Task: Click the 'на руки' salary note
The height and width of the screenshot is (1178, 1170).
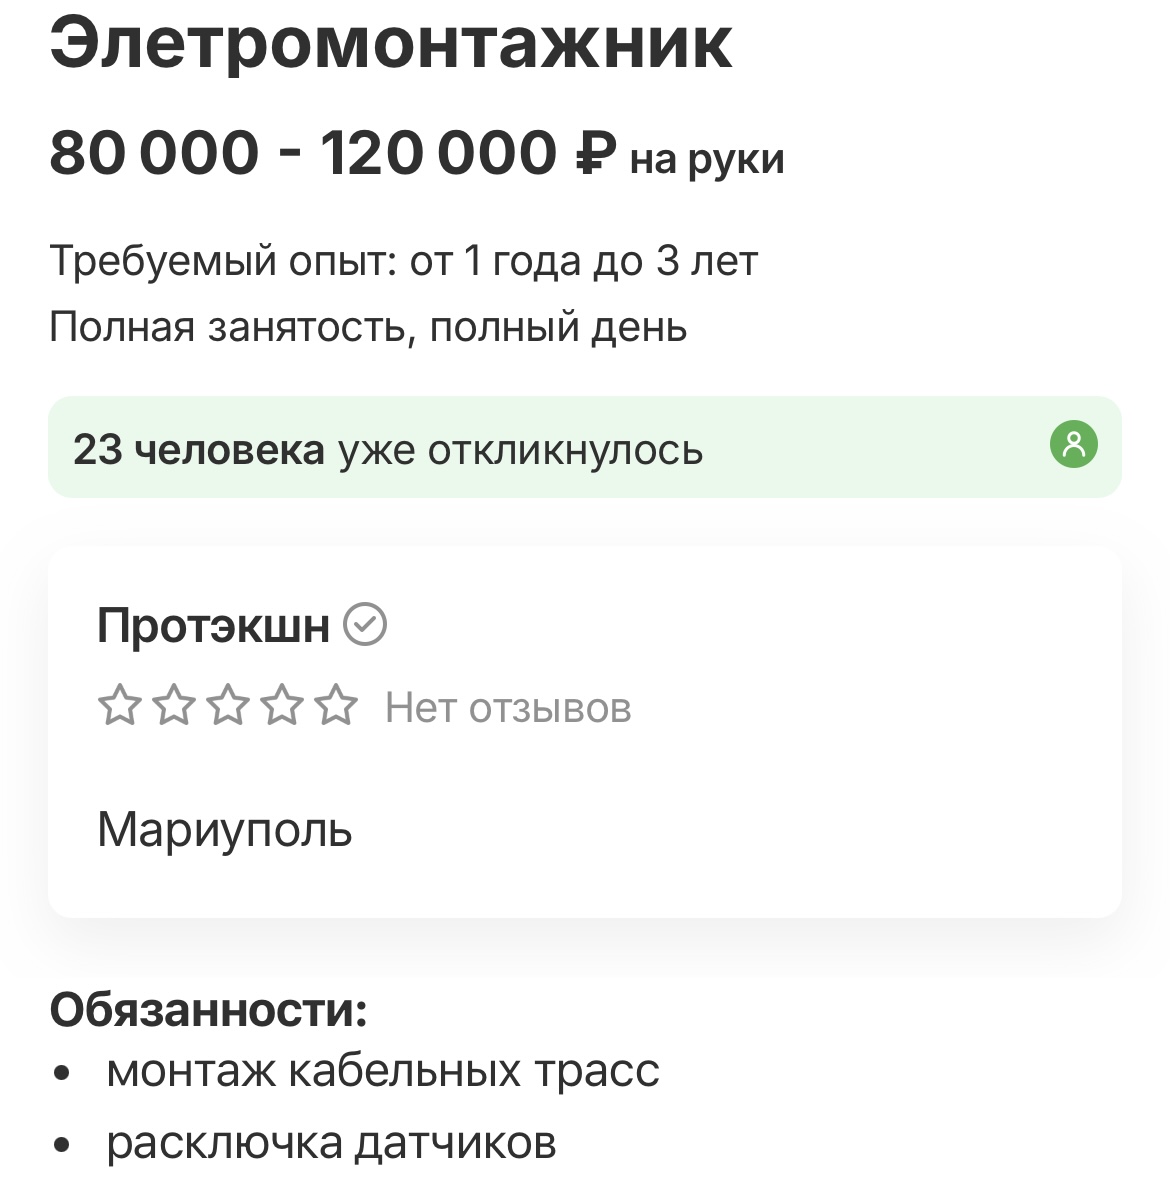Action: pyautogui.click(x=707, y=158)
